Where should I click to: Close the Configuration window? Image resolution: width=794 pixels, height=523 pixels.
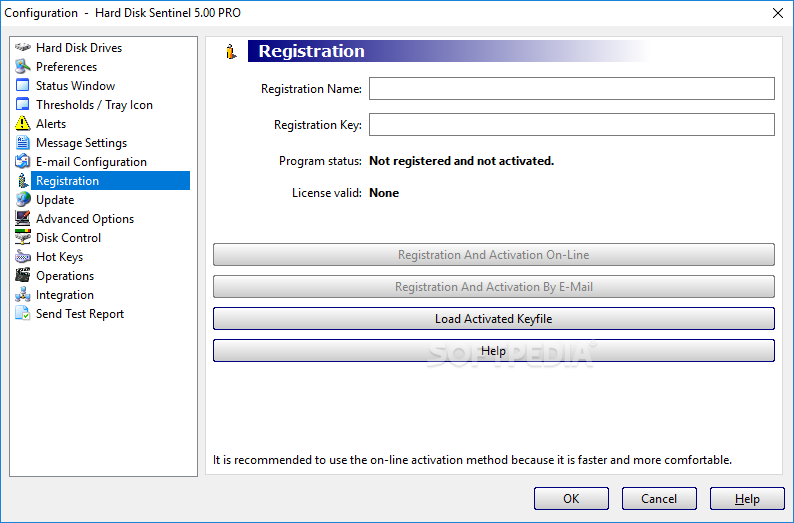778,13
